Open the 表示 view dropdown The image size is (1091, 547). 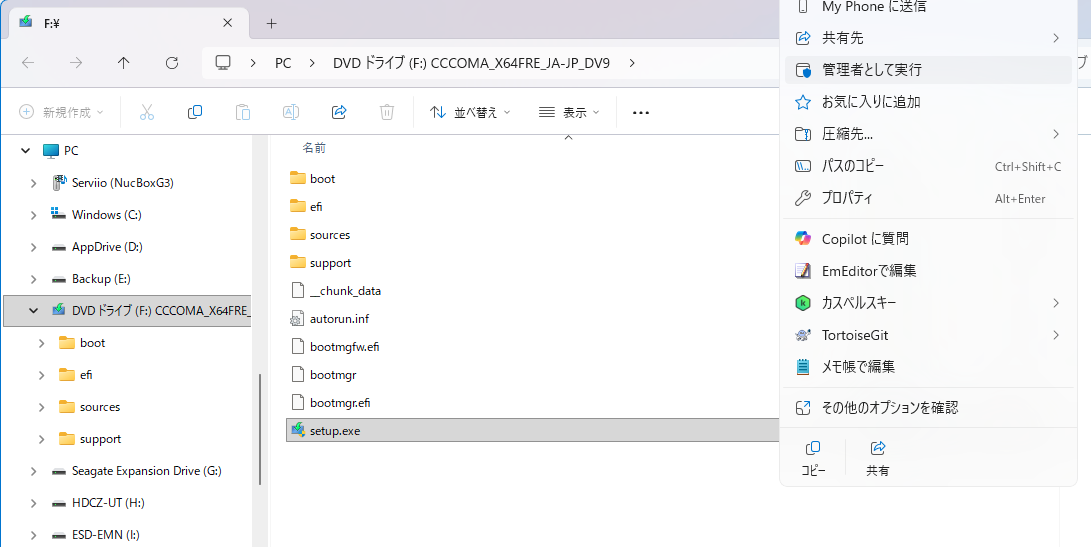click(569, 112)
